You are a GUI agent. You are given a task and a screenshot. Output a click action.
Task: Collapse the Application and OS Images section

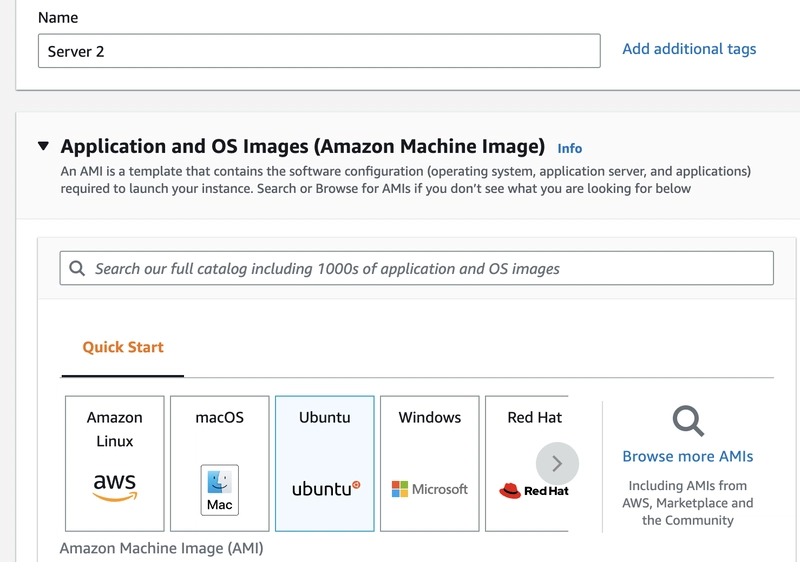pyautogui.click(x=43, y=146)
